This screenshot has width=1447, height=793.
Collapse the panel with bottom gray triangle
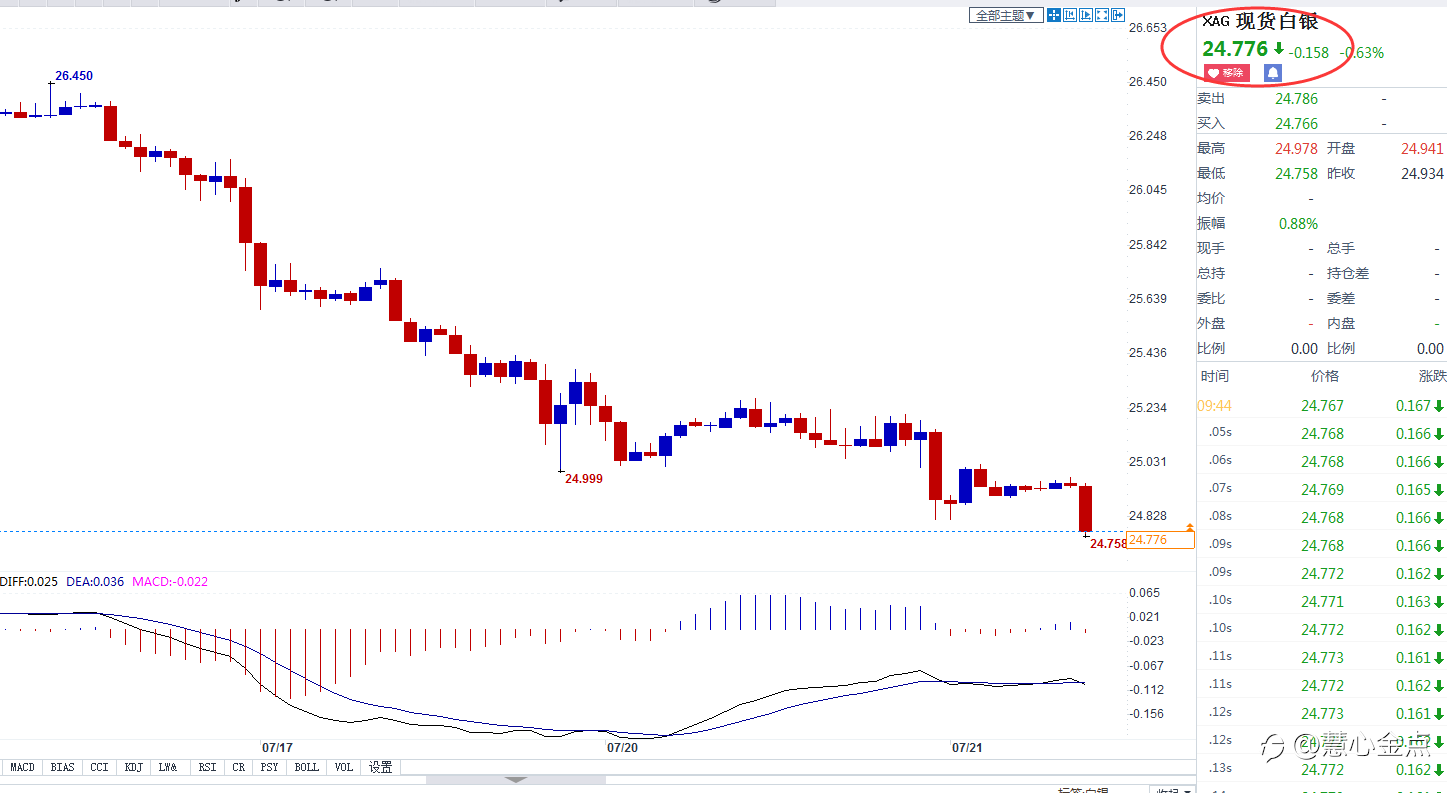515,779
